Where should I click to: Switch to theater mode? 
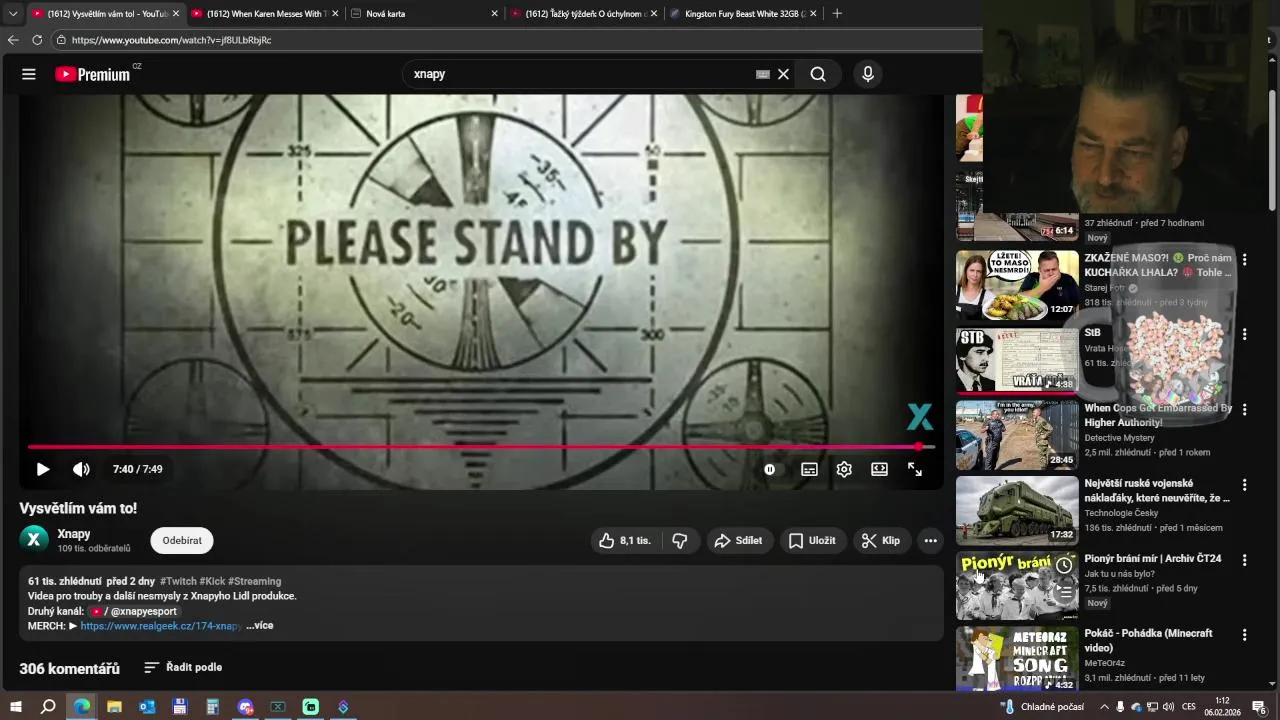(x=879, y=469)
